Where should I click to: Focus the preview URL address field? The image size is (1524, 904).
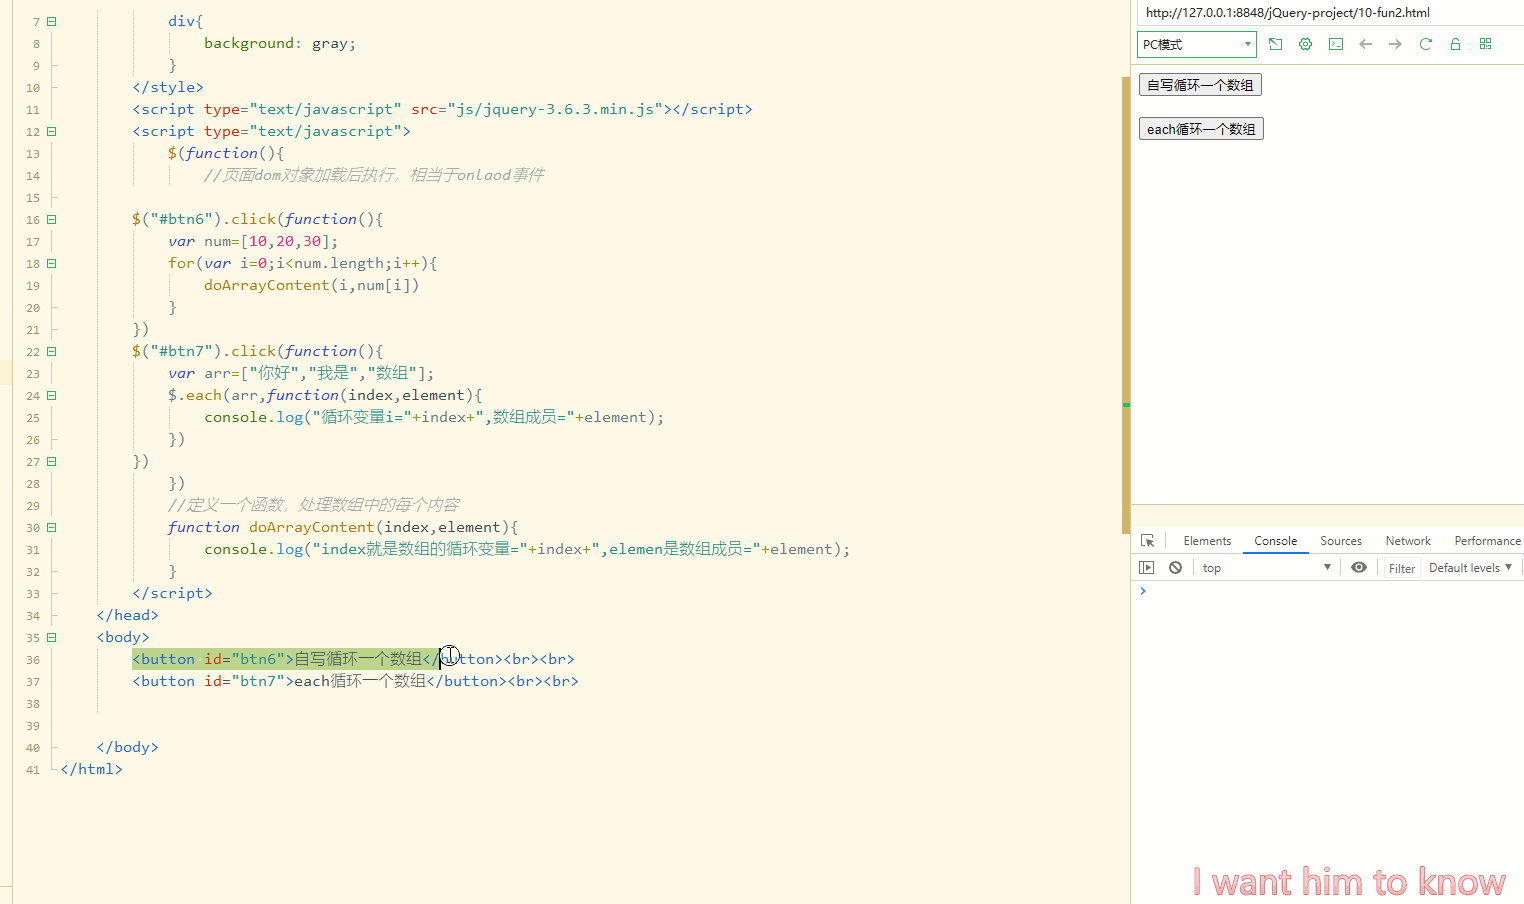[x=1330, y=13]
